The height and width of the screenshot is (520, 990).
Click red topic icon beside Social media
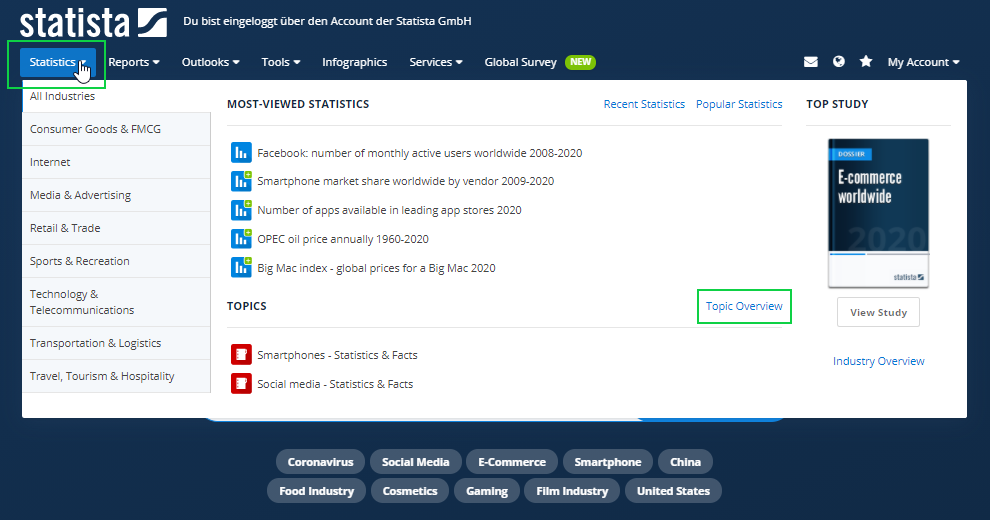241,384
